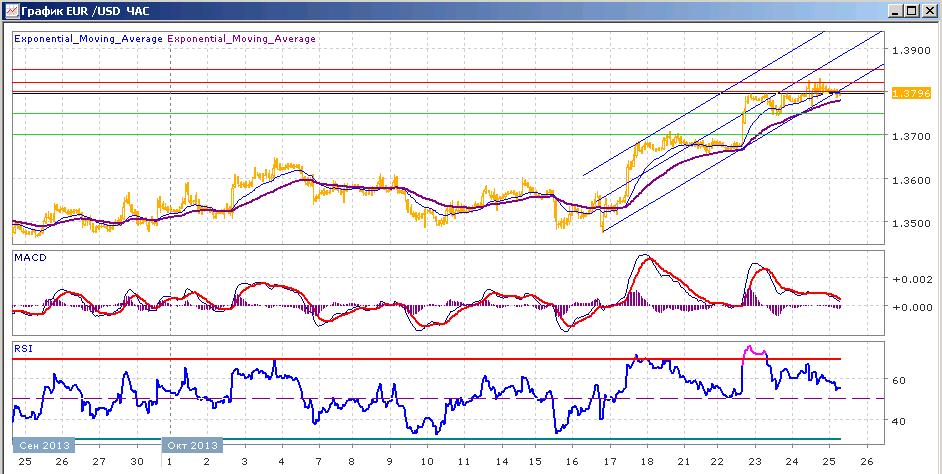Click the date label 14 on time axis
This screenshot has height=474, width=942.
(502, 462)
